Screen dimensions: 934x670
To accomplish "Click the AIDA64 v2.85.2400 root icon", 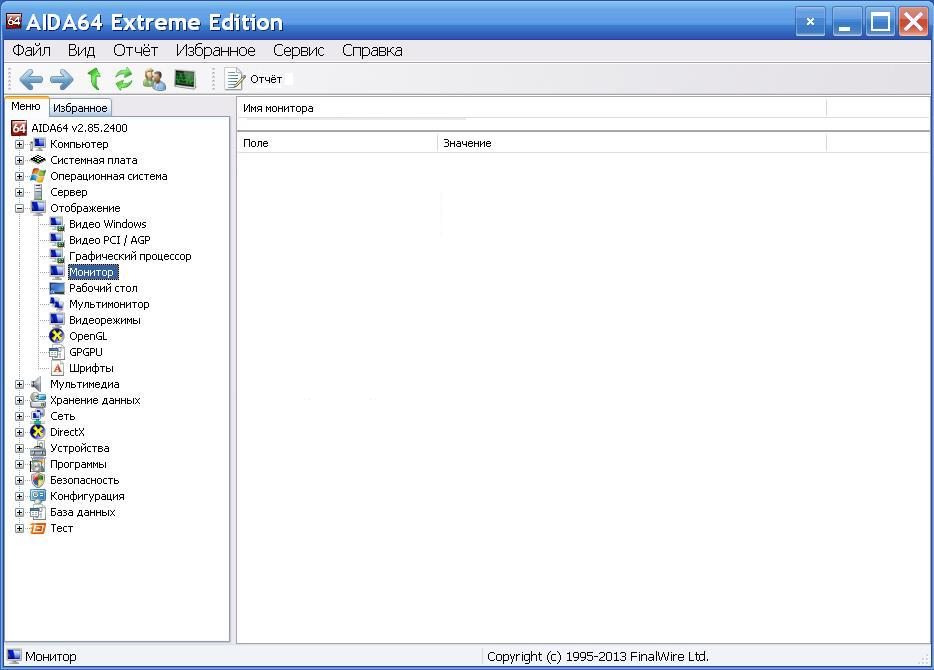I will 19,128.
